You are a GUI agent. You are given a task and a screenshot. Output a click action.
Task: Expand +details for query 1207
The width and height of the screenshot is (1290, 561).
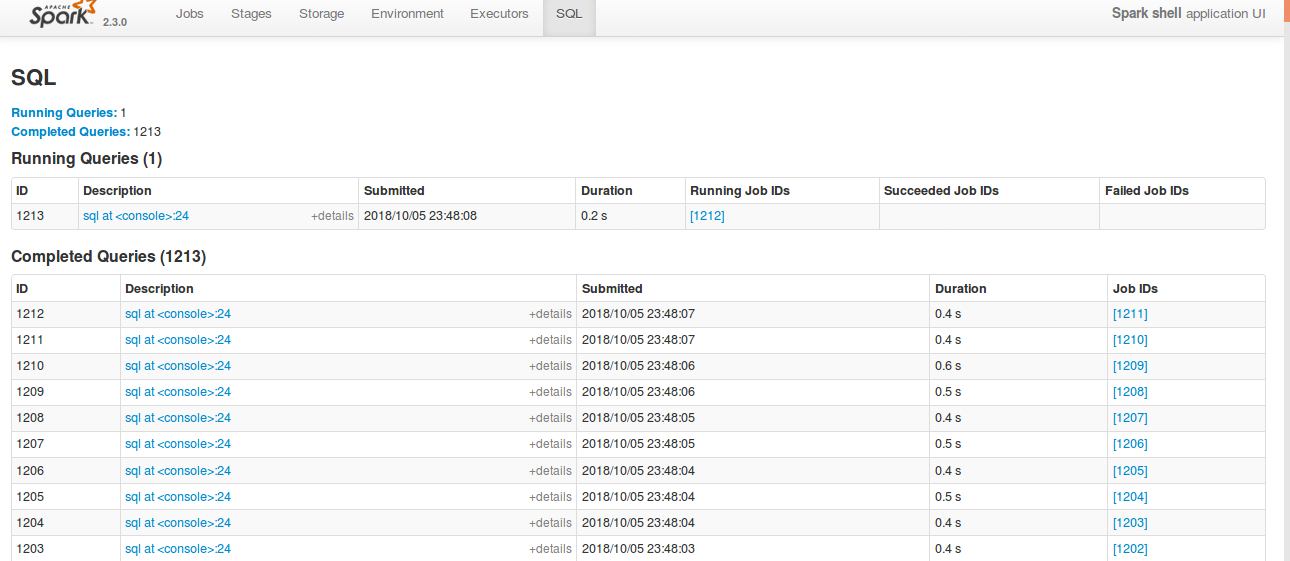(x=551, y=444)
